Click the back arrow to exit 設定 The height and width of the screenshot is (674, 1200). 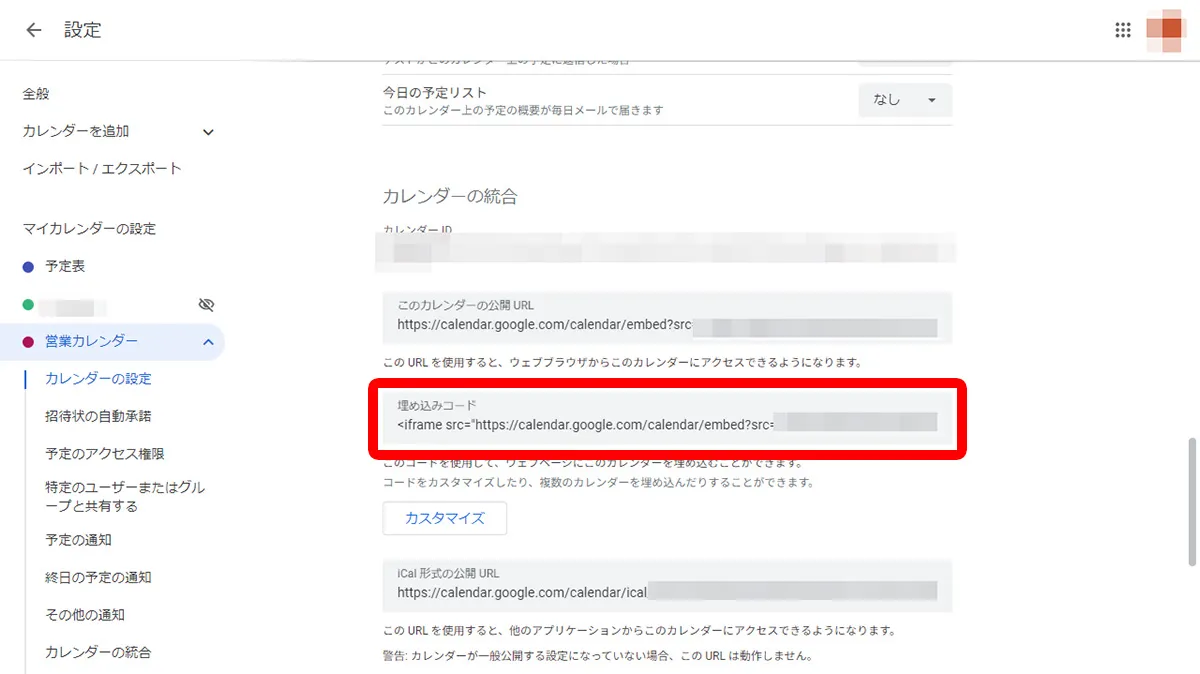click(33, 30)
